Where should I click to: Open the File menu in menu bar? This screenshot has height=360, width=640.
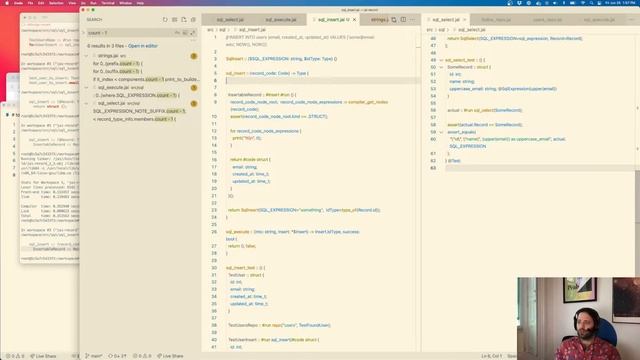coord(30,3)
